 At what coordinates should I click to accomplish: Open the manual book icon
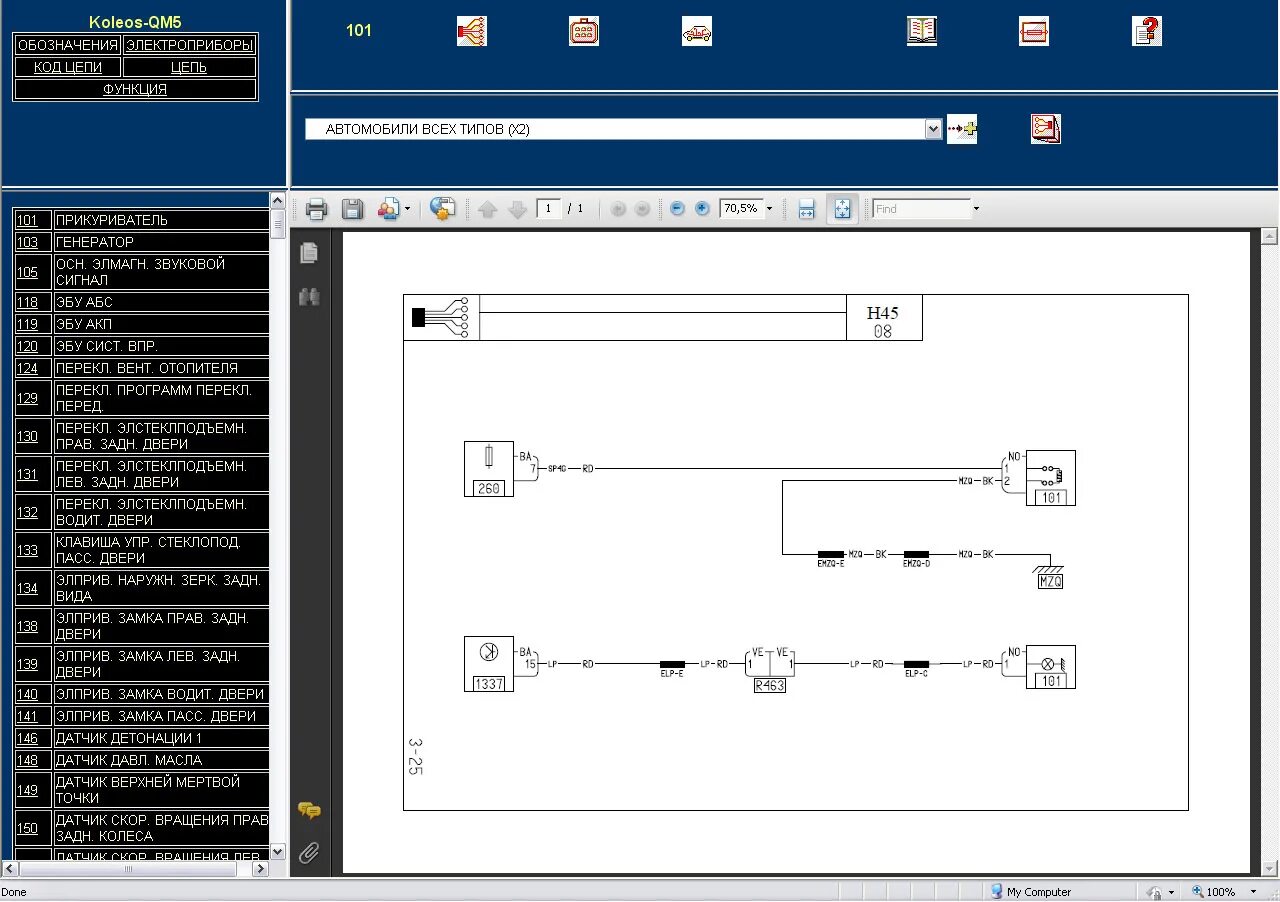tap(922, 31)
